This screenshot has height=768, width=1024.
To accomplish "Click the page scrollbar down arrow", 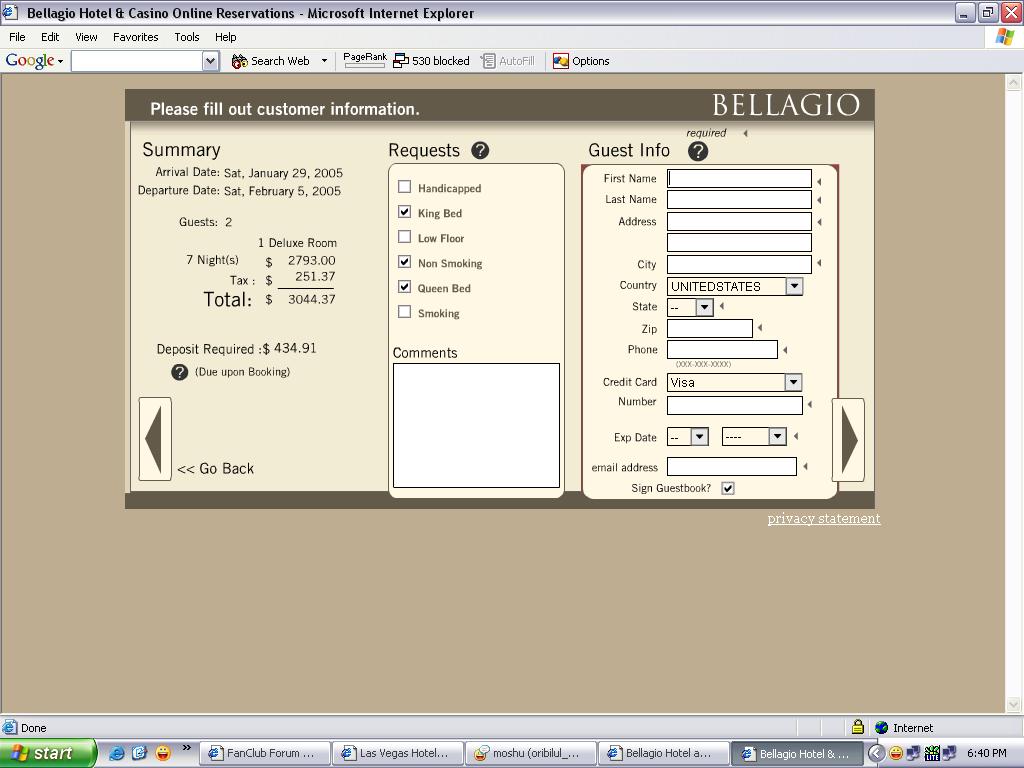I will [1014, 704].
